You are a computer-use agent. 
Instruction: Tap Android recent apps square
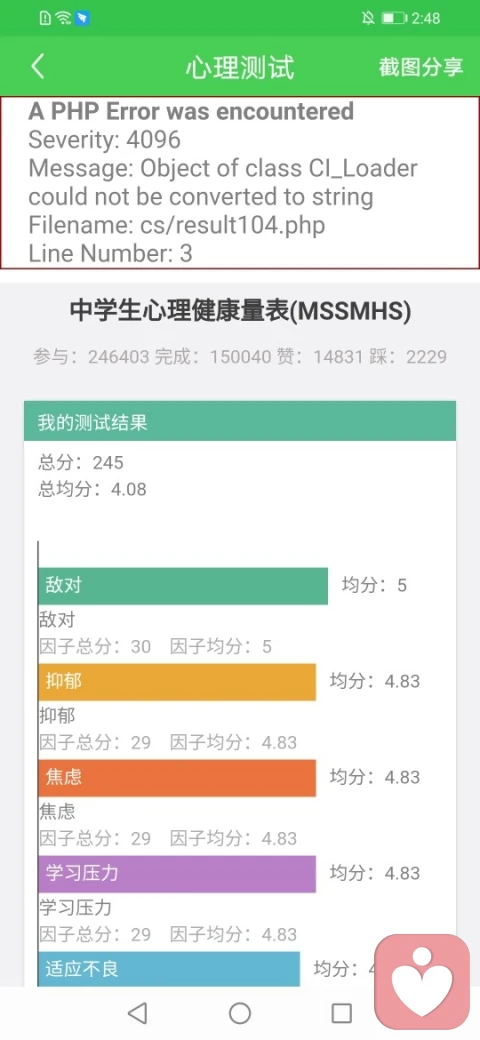(341, 1013)
